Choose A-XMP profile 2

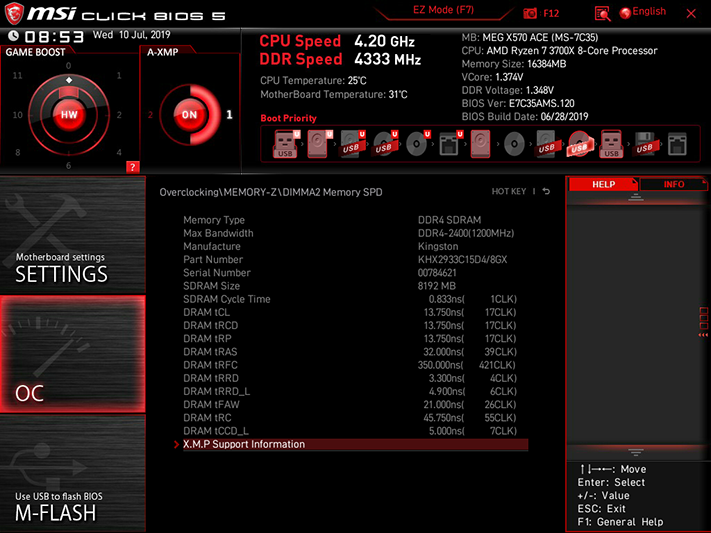tap(150, 115)
